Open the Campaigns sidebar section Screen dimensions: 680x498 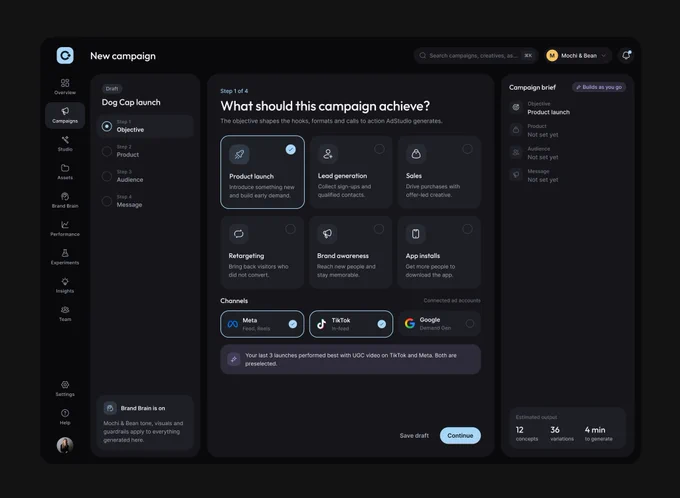(65, 115)
